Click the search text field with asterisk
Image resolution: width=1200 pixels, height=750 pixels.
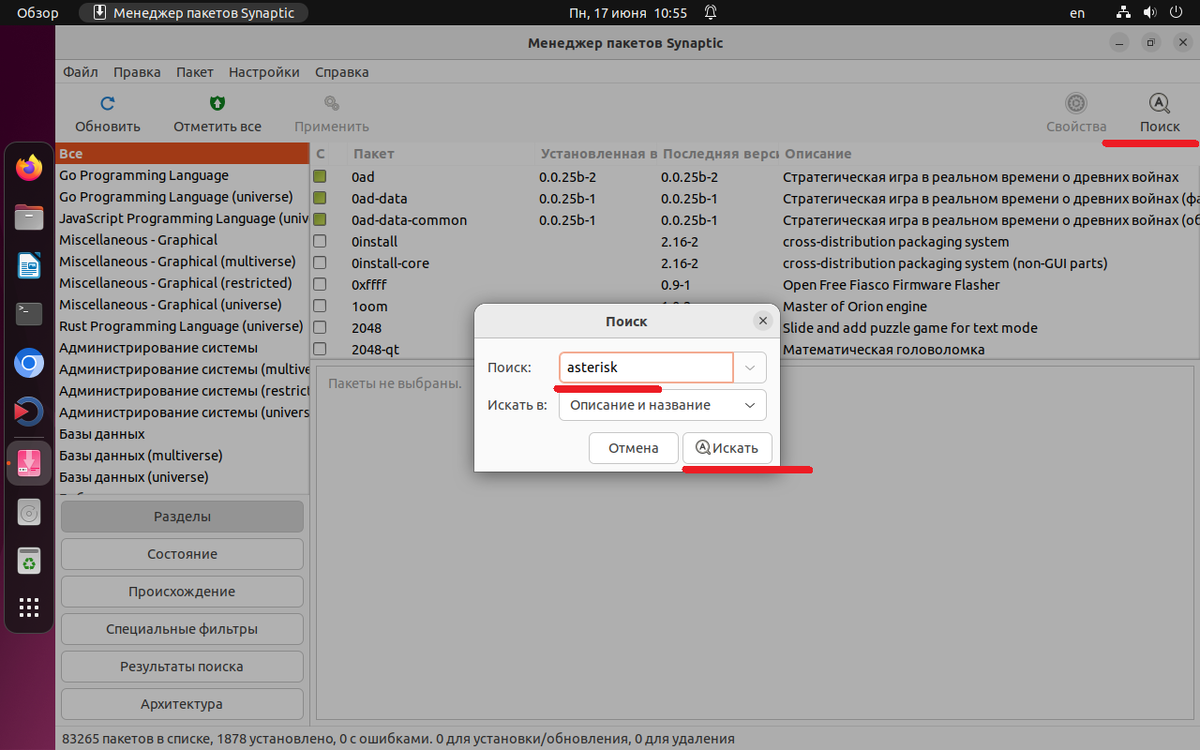tap(646, 367)
